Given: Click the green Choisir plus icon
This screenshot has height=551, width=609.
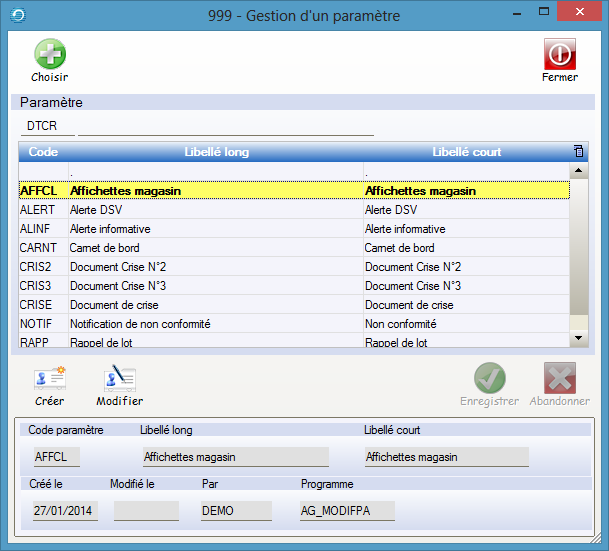Looking at the screenshot, I should pos(49,54).
